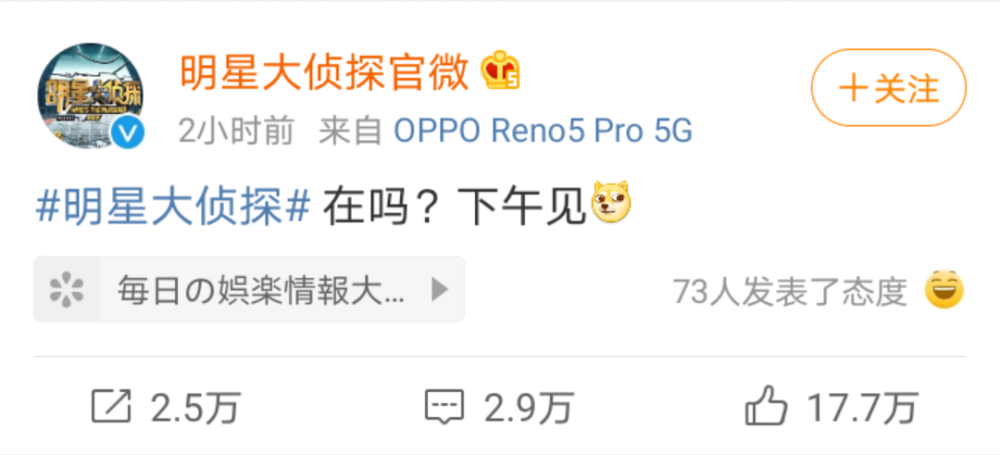Image resolution: width=1000 pixels, height=455 pixels.
Task: Click the crown membership badge icon
Action: tap(501, 70)
